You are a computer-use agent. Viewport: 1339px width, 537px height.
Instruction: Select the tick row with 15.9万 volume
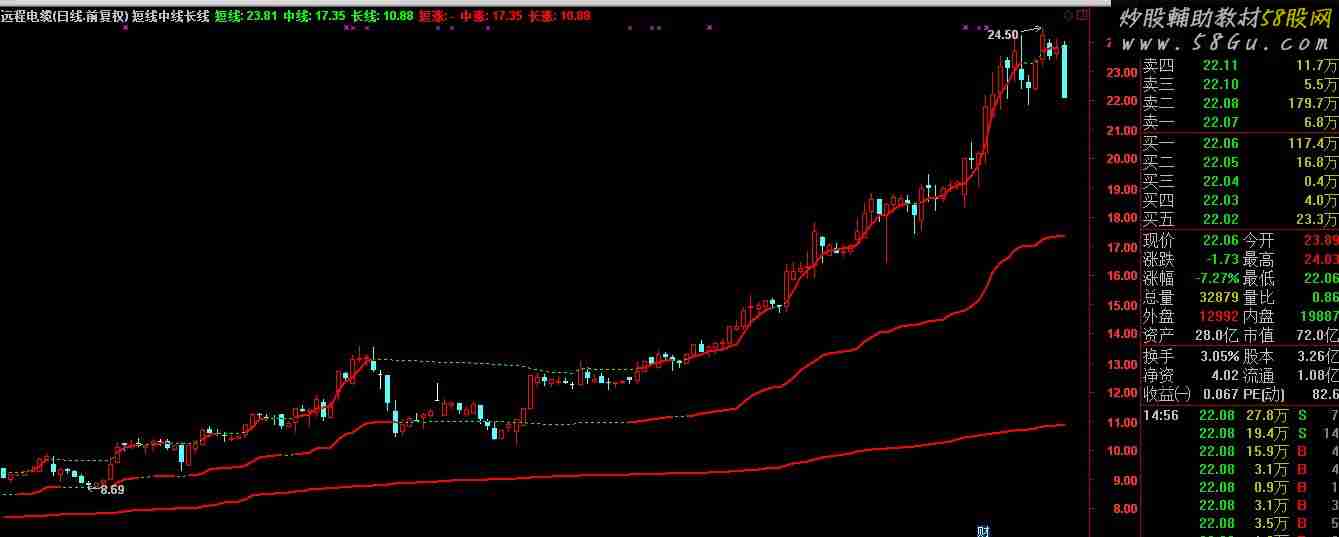pyautogui.click(x=1240, y=451)
